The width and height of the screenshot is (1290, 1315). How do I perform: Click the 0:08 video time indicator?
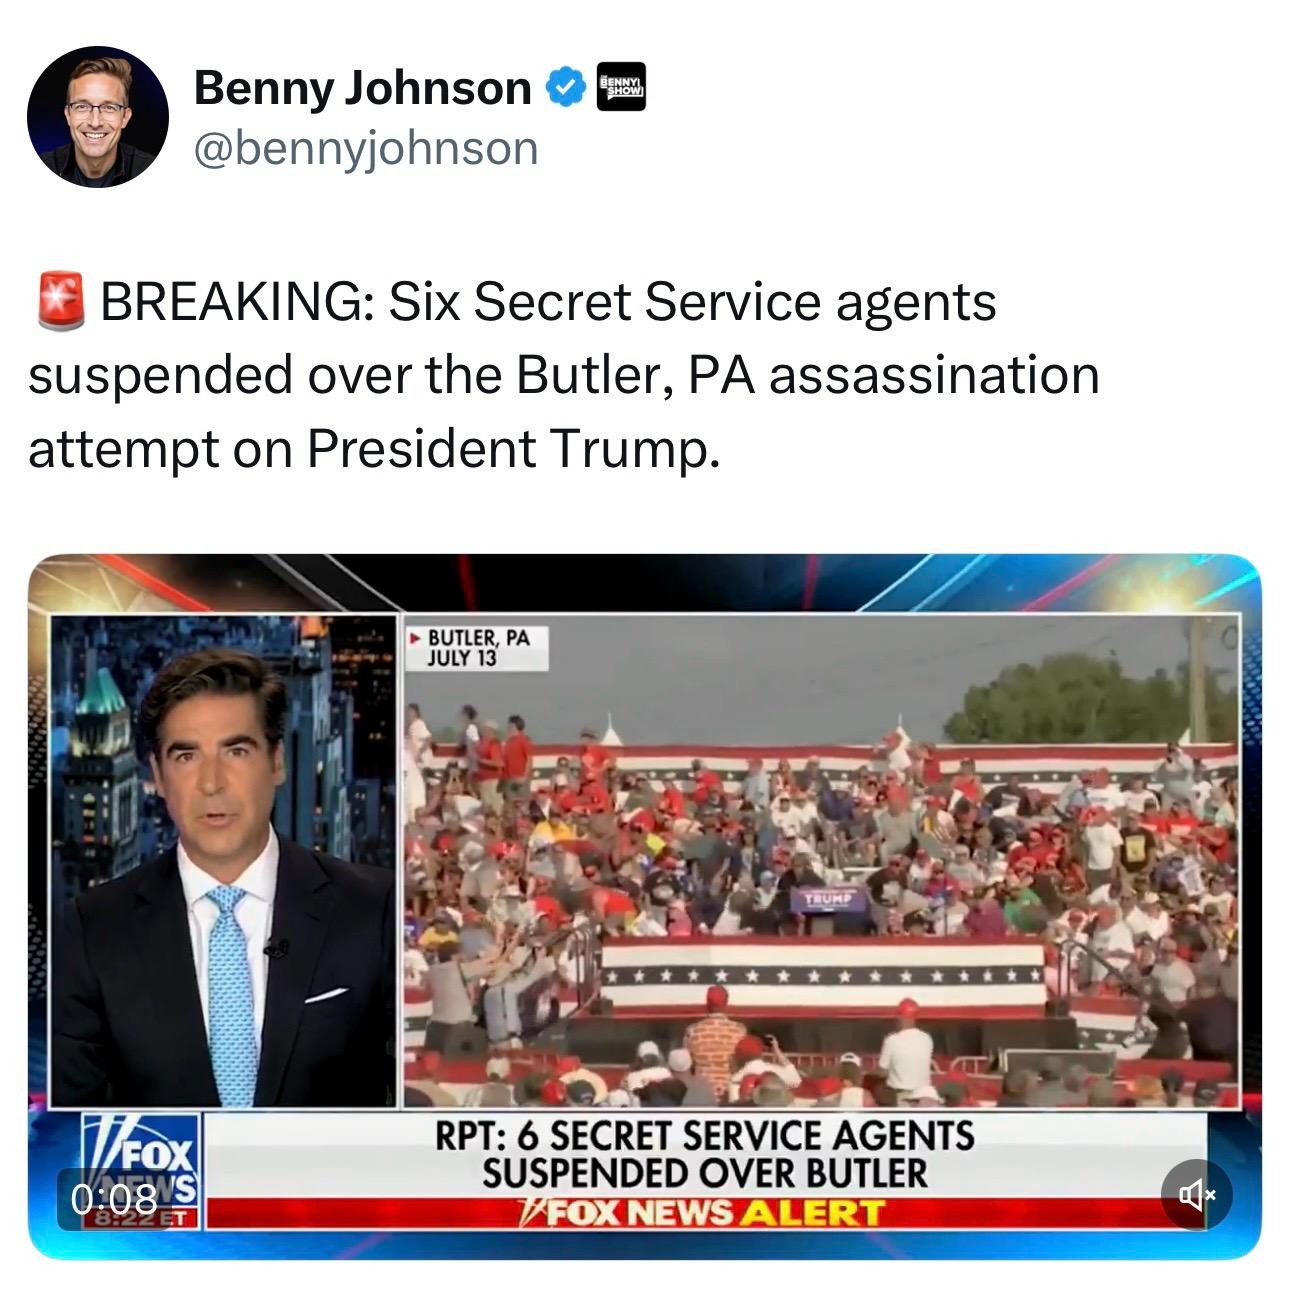point(113,1197)
